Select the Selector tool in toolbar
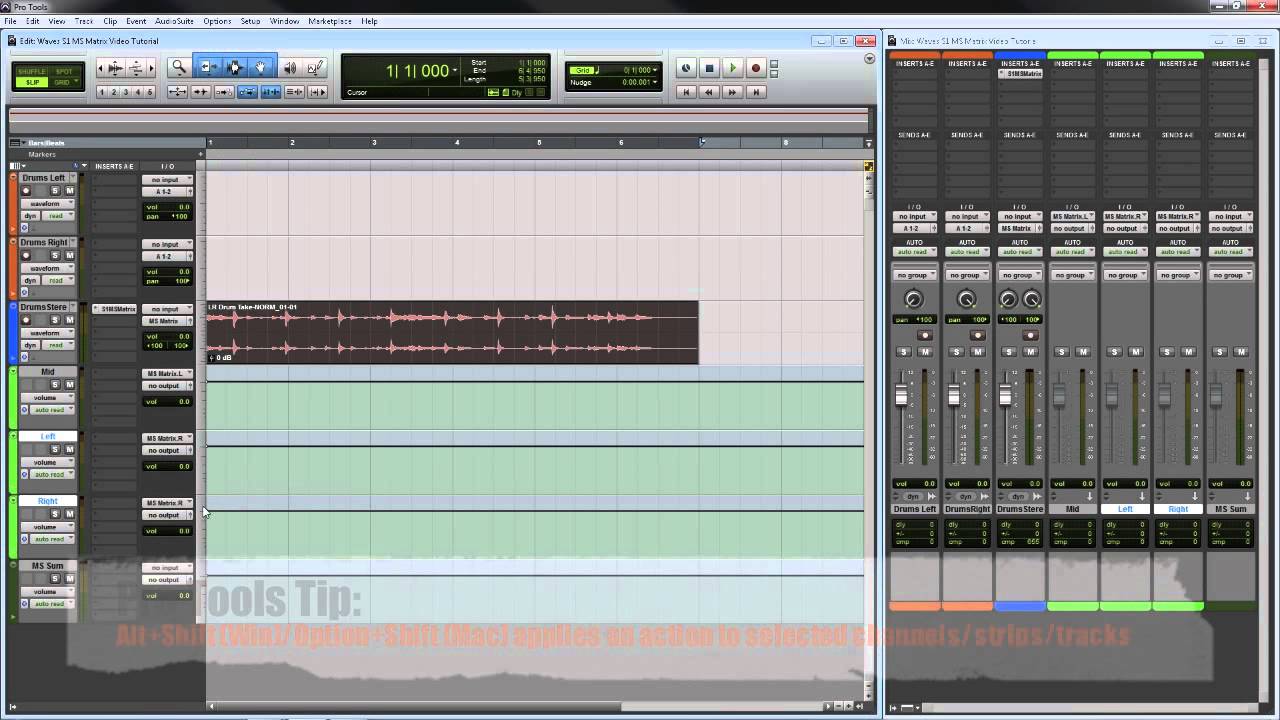Viewport: 1280px width, 720px height. tap(235, 67)
